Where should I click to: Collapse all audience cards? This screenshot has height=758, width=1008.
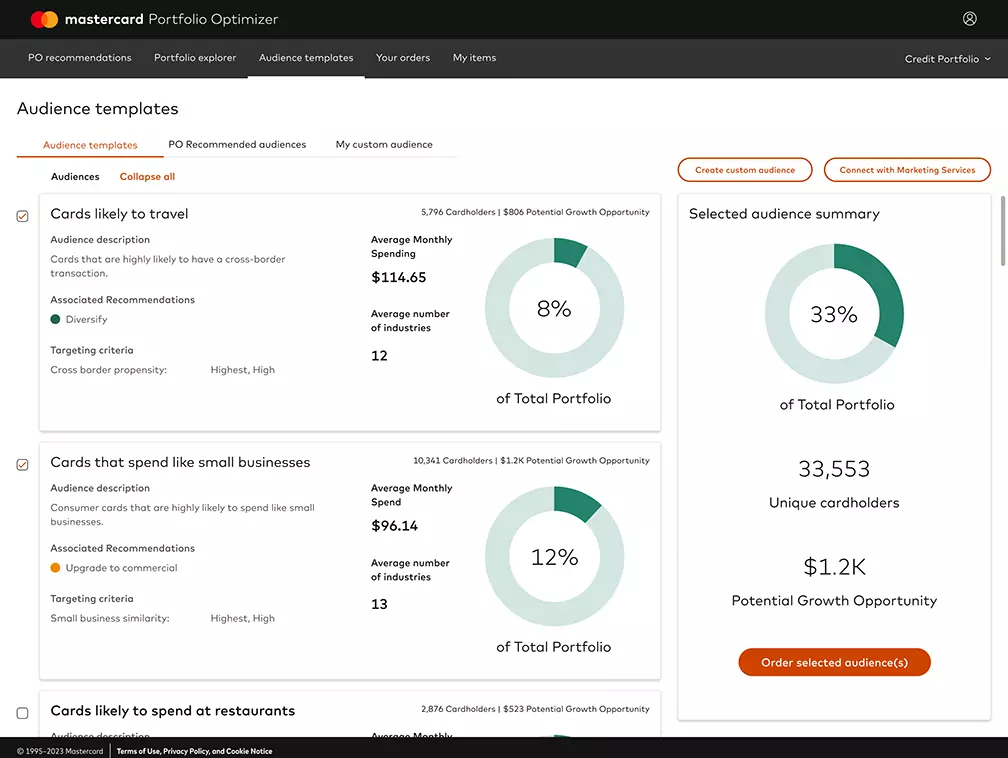147,176
